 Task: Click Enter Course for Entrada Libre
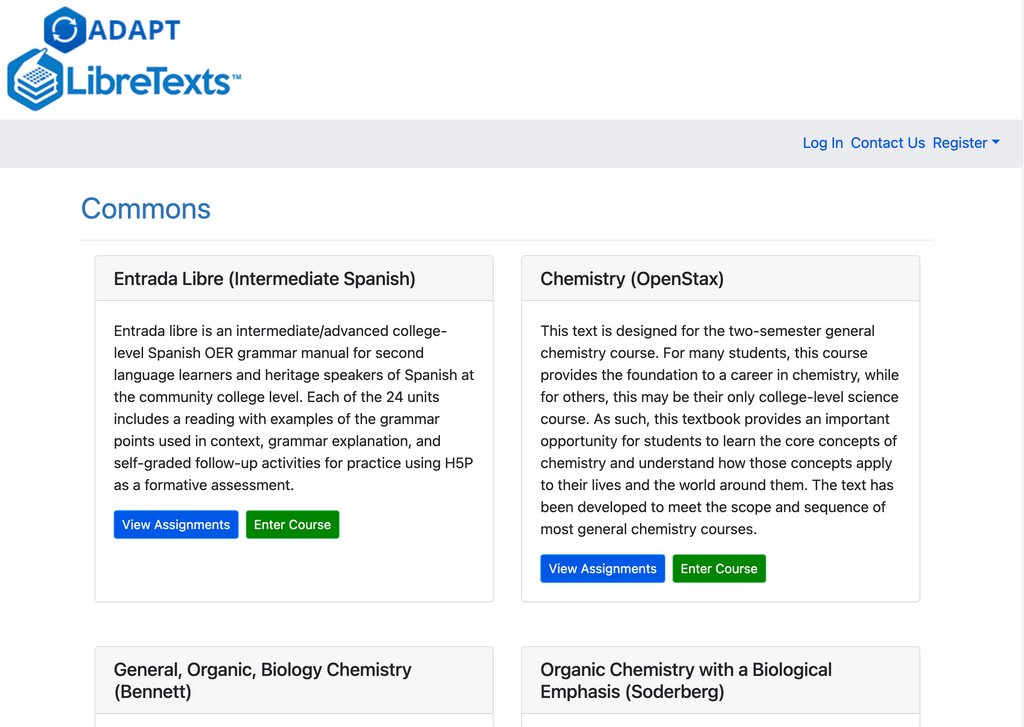(x=293, y=525)
